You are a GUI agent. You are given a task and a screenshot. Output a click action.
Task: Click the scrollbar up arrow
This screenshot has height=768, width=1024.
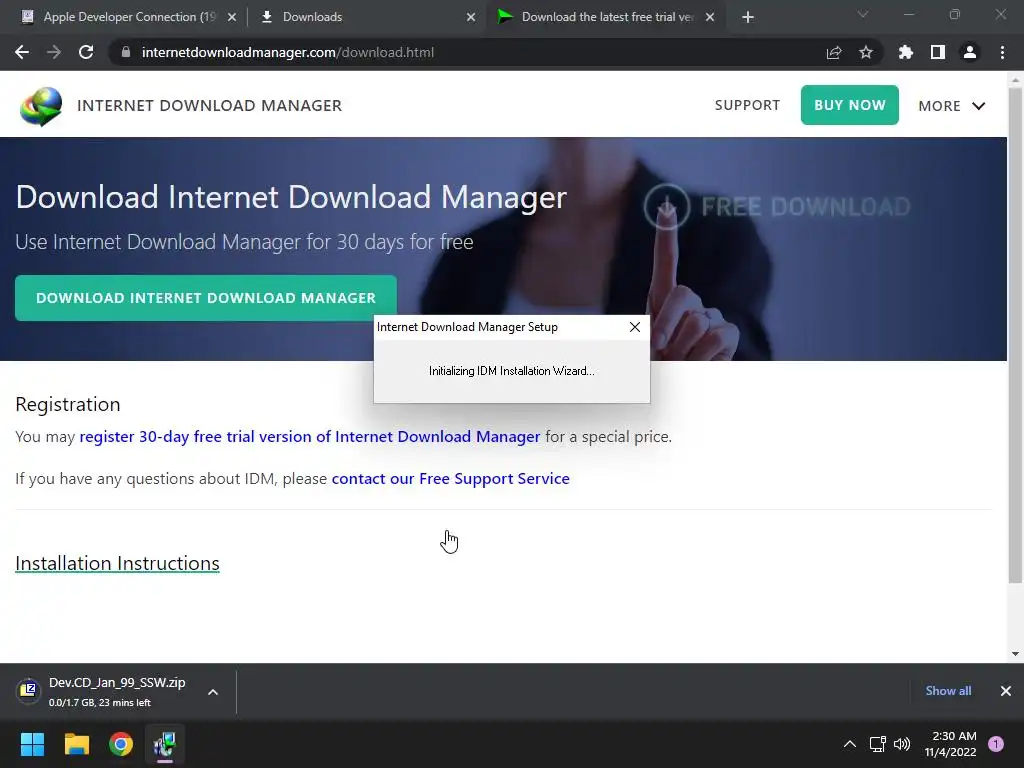pyautogui.click(x=1016, y=80)
